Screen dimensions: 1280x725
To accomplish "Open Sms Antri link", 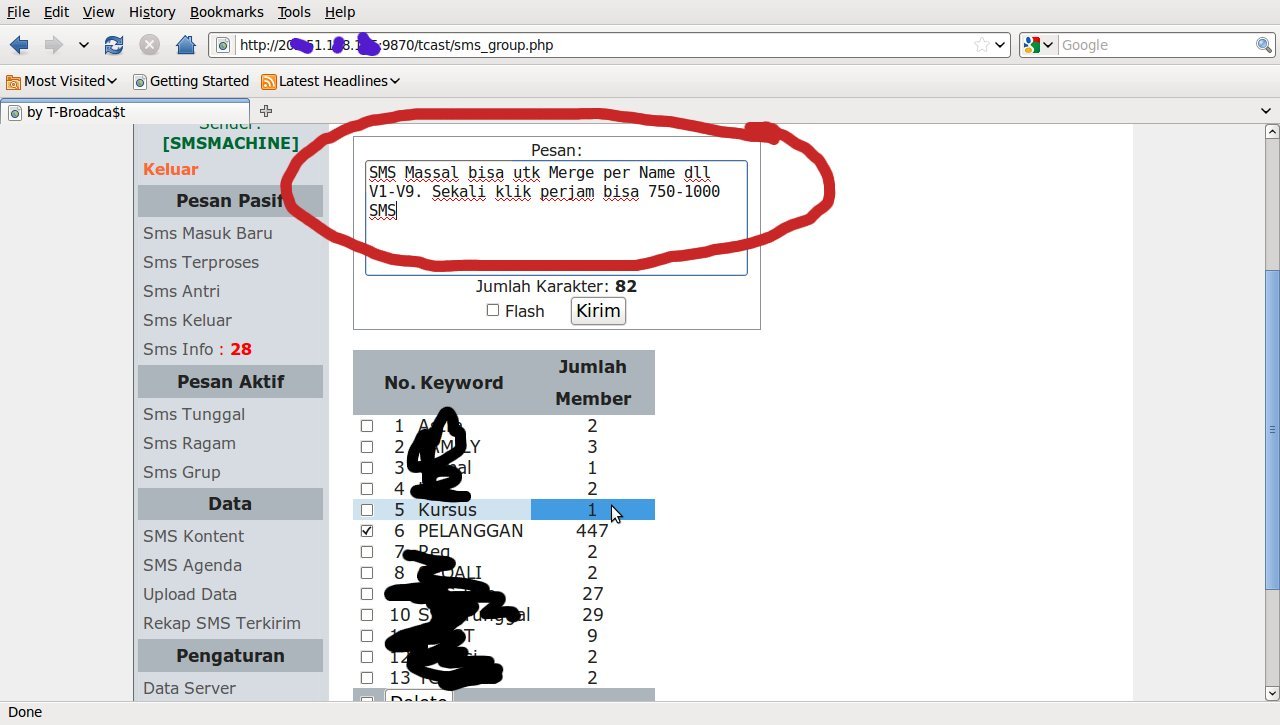I will coord(182,291).
